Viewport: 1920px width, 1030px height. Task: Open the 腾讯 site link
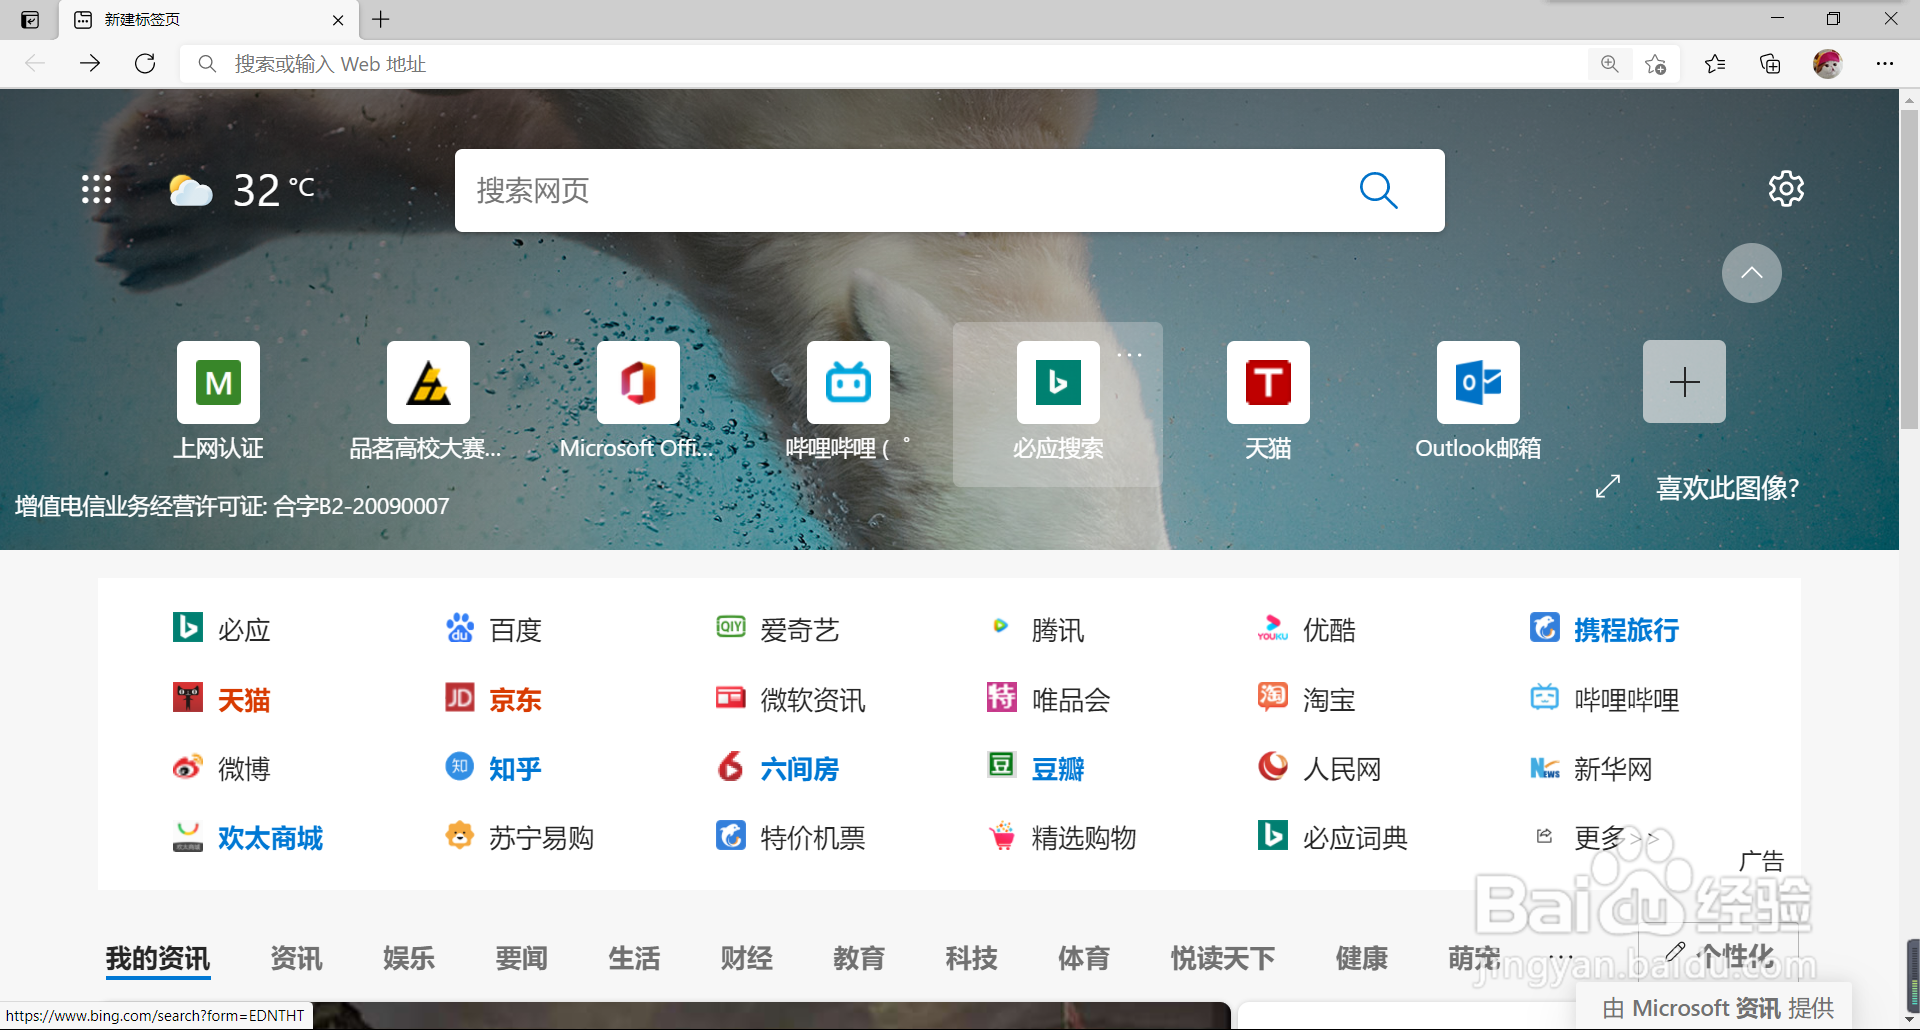1036,629
